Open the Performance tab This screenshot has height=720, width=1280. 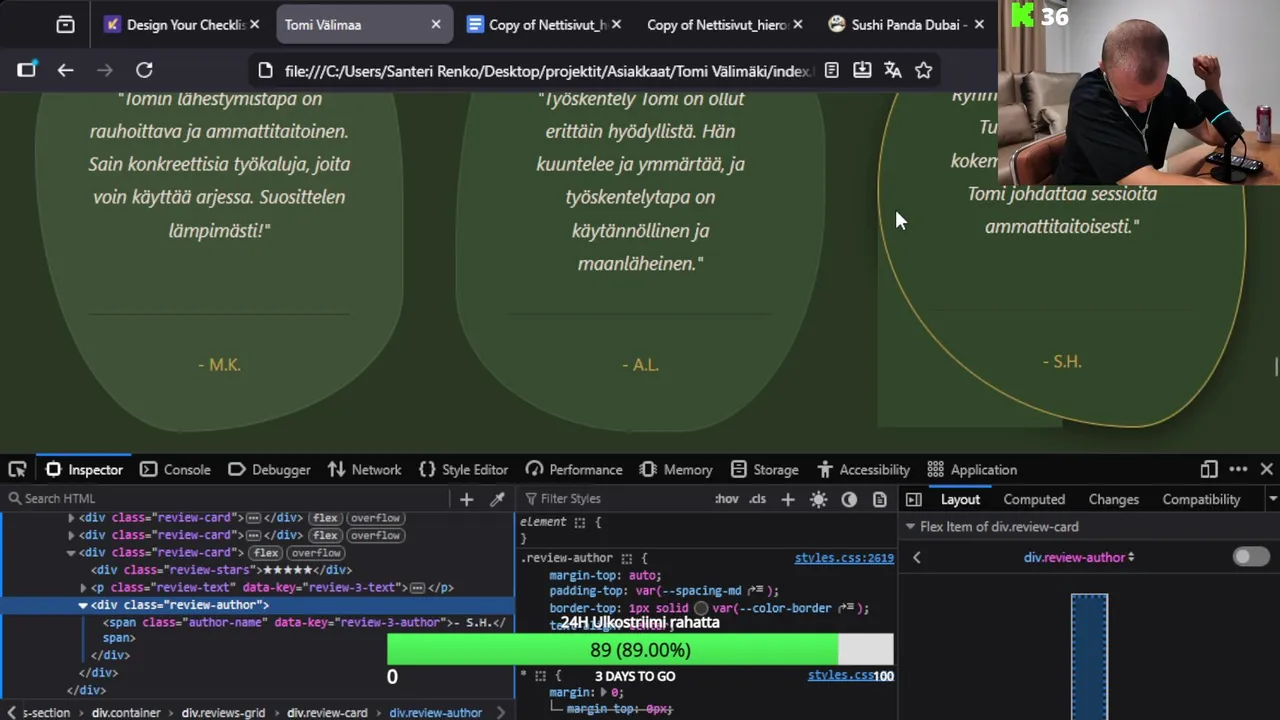574,469
